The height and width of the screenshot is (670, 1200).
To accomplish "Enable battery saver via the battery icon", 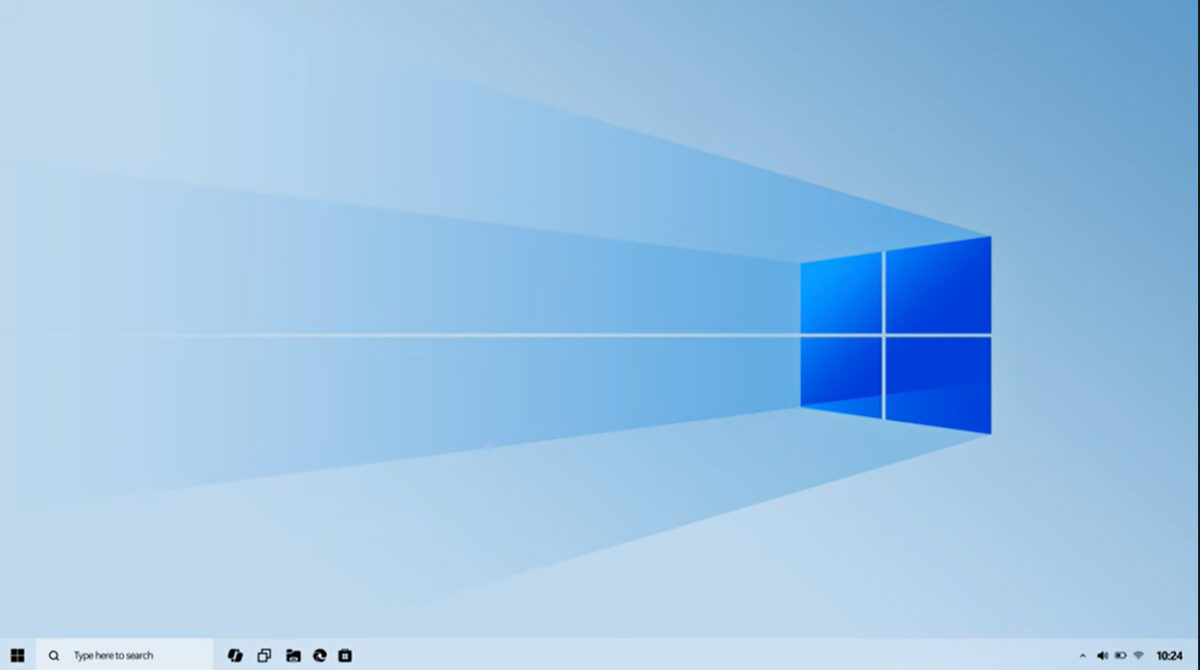I will point(1121,655).
